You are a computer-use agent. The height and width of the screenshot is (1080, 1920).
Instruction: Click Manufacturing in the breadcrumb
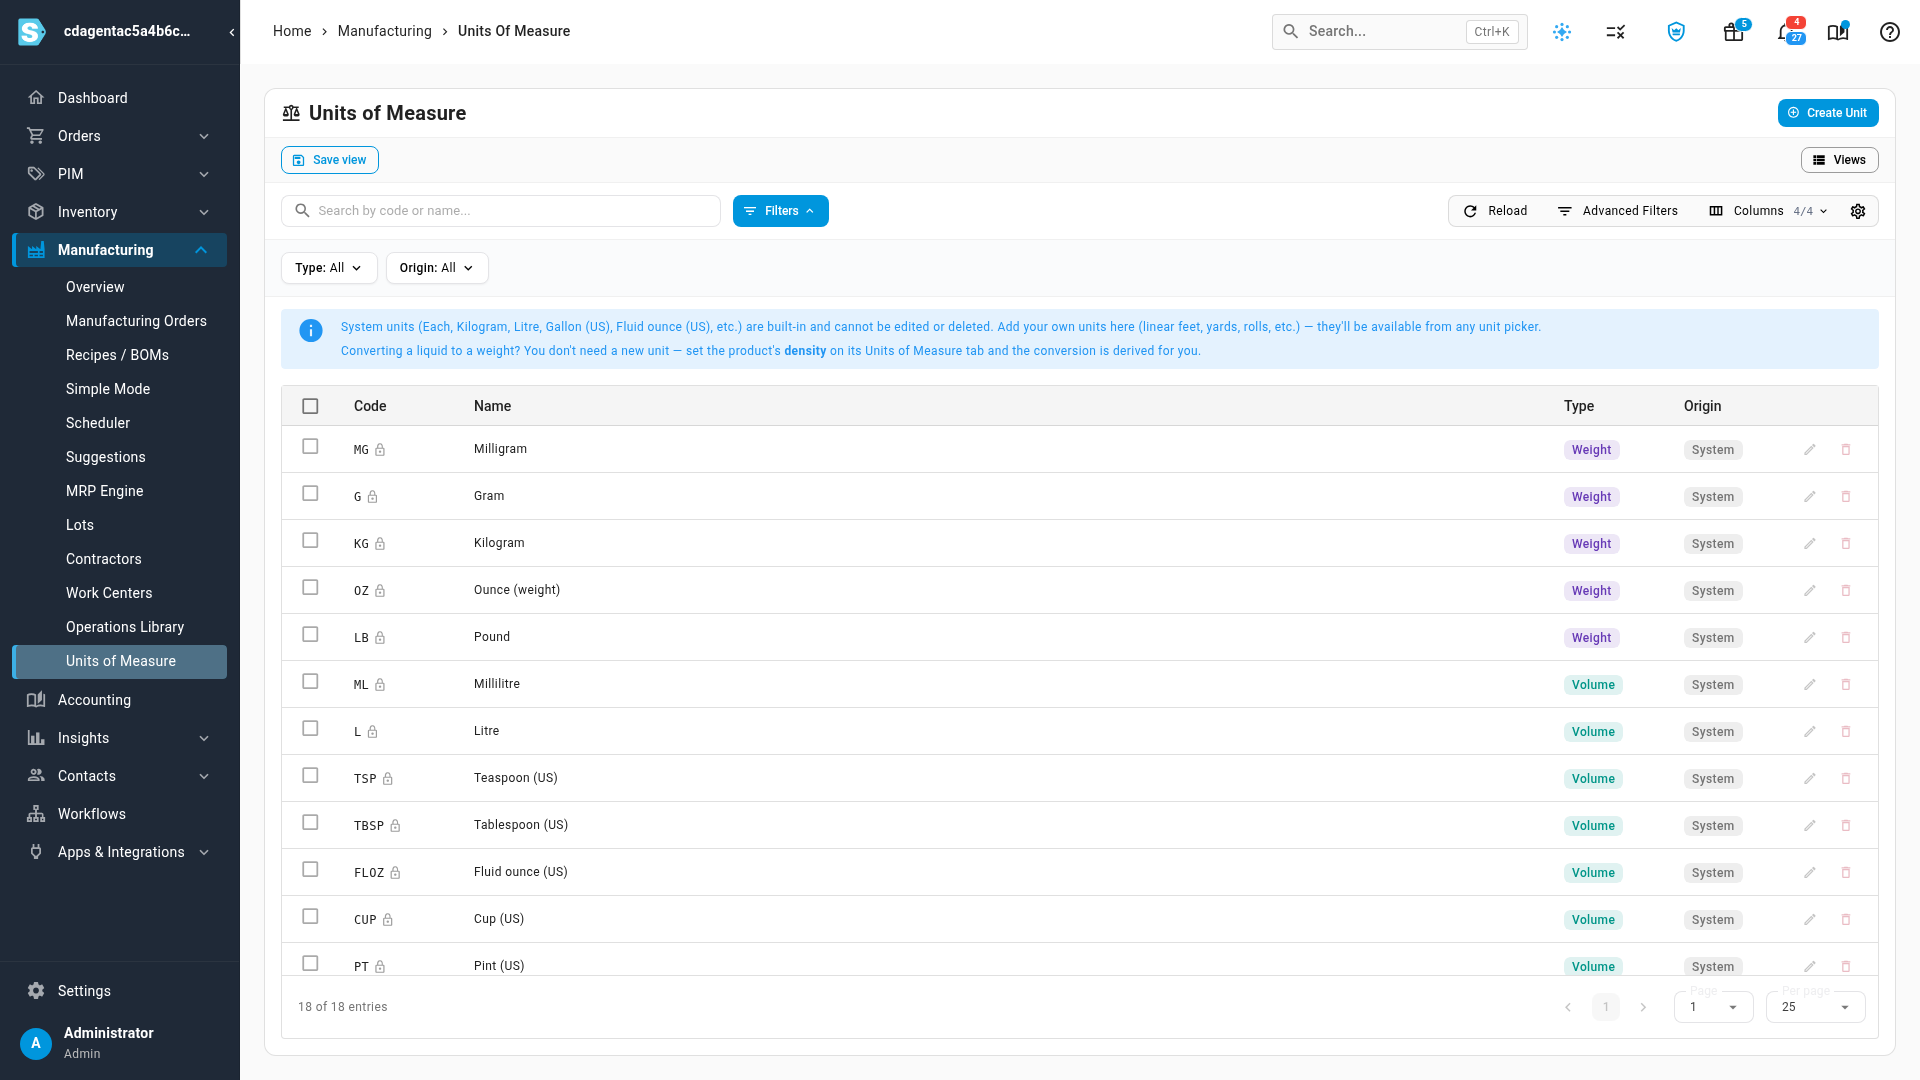click(385, 31)
